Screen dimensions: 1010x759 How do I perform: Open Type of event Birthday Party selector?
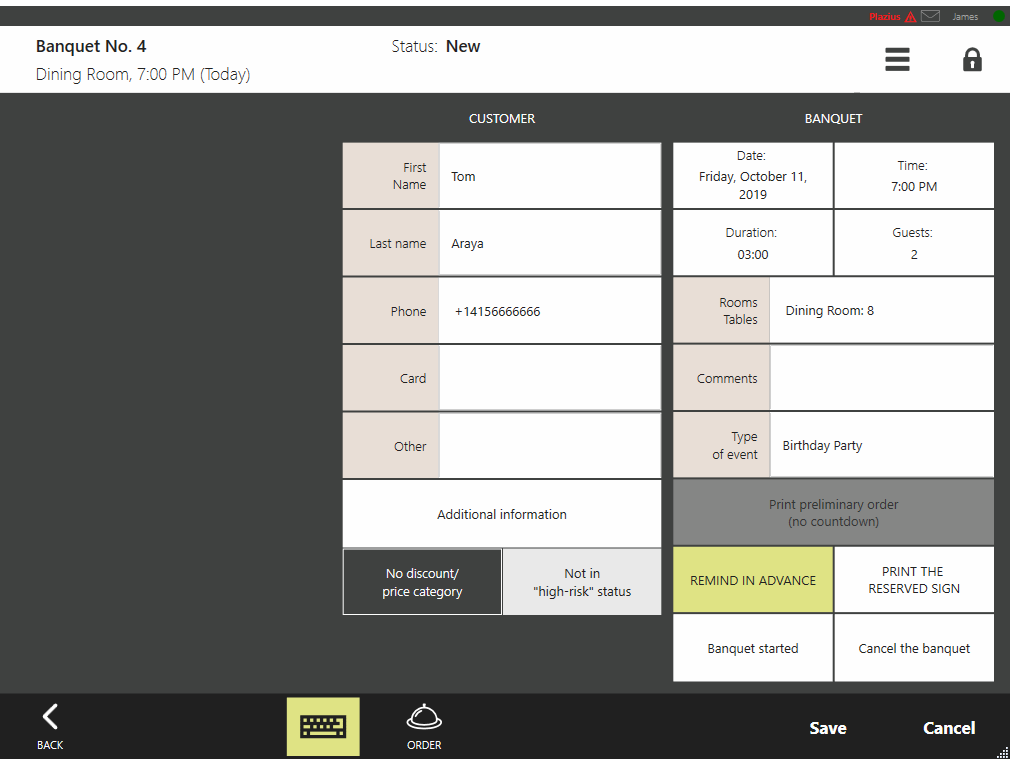tap(881, 446)
